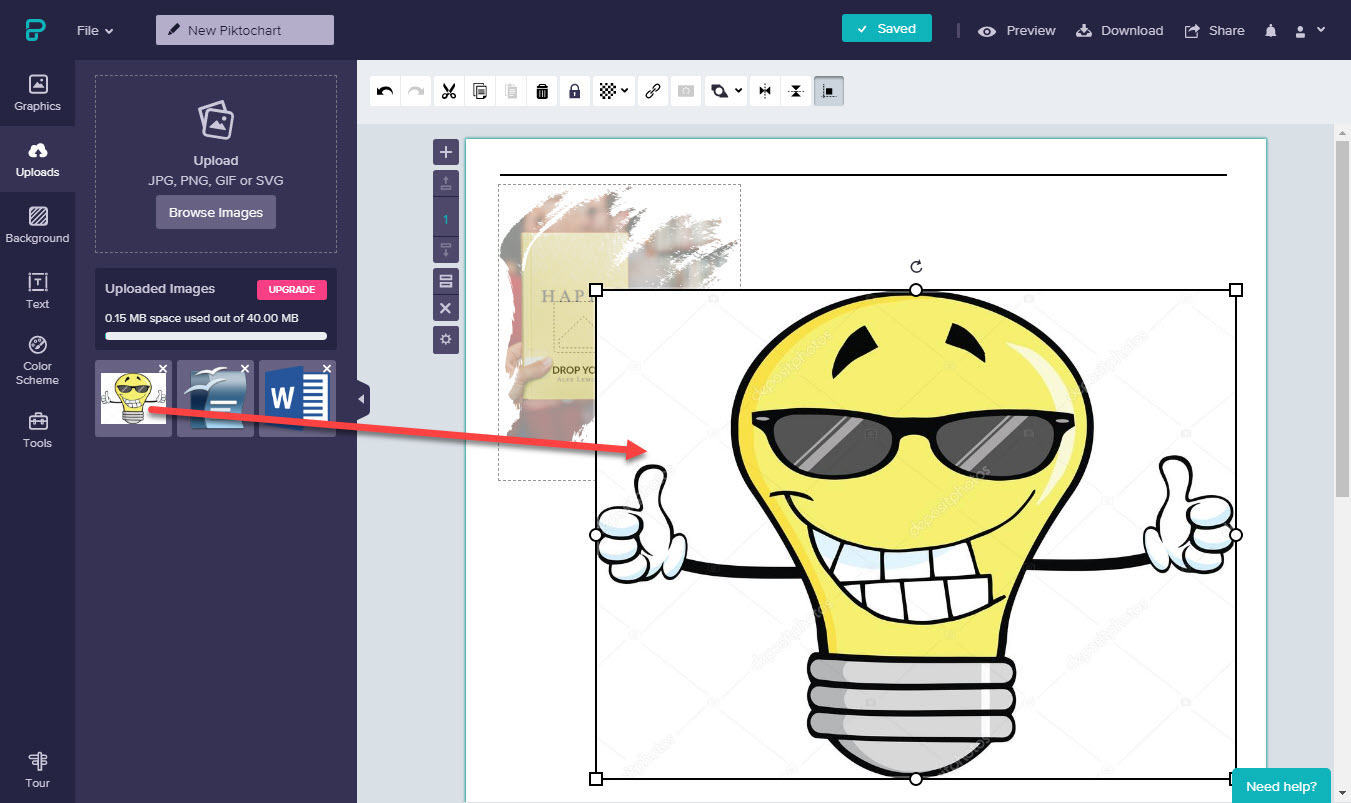Click the Download button
1351x803 pixels.
[x=1119, y=30]
